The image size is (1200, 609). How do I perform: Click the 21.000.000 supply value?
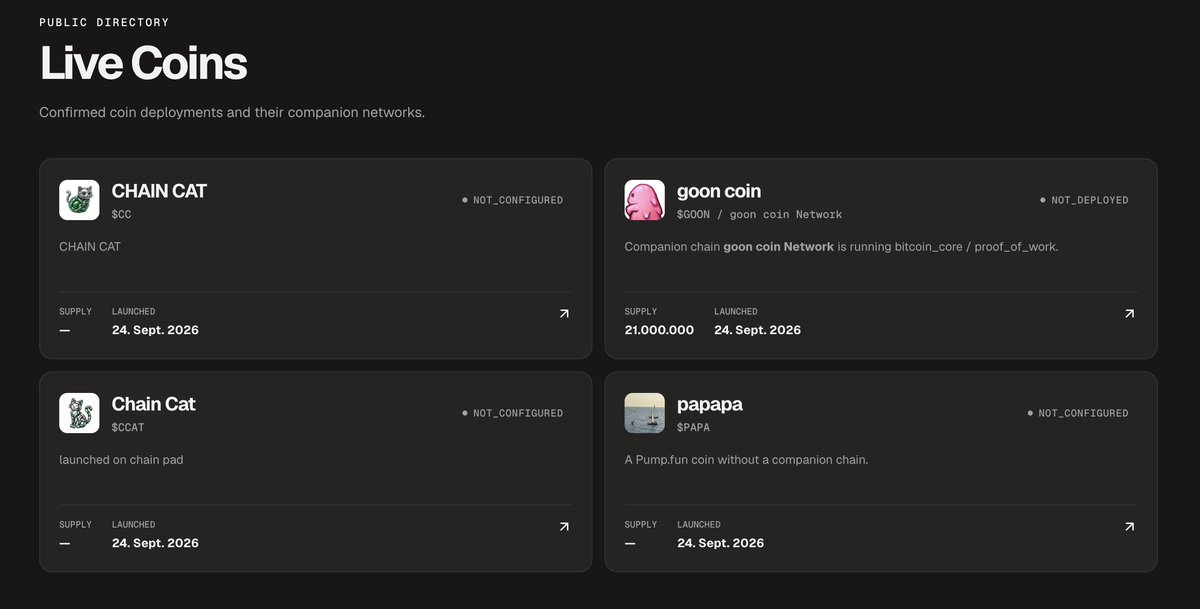[x=659, y=330]
